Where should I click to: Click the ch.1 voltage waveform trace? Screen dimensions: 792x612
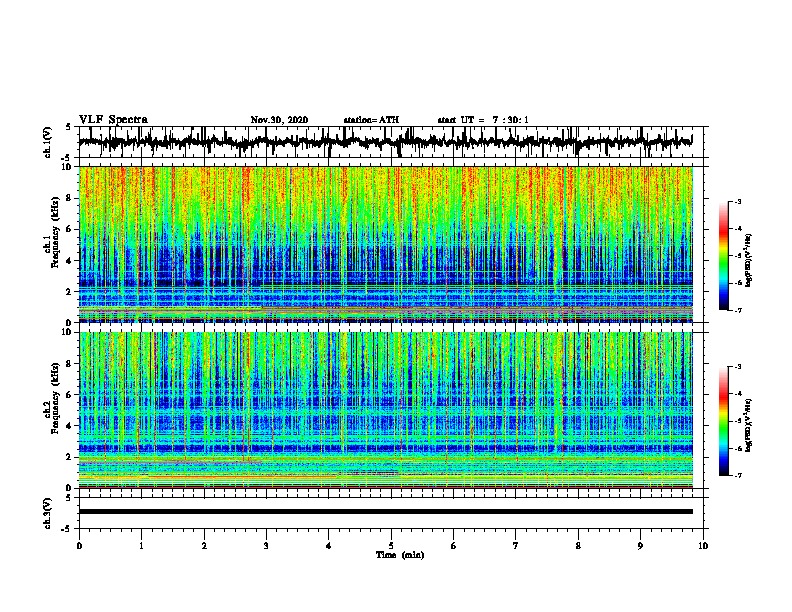pyautogui.click(x=385, y=142)
